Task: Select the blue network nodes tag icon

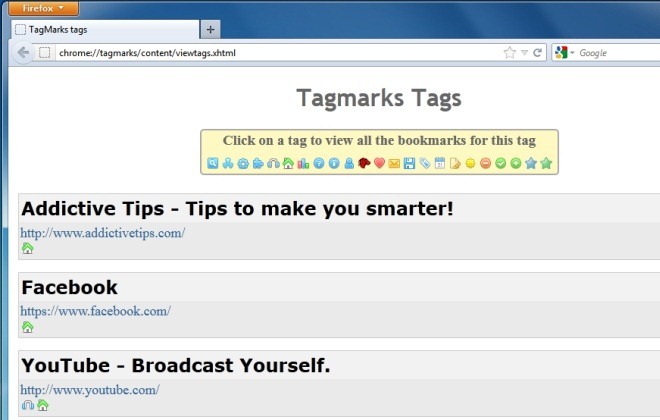Action: click(x=228, y=163)
